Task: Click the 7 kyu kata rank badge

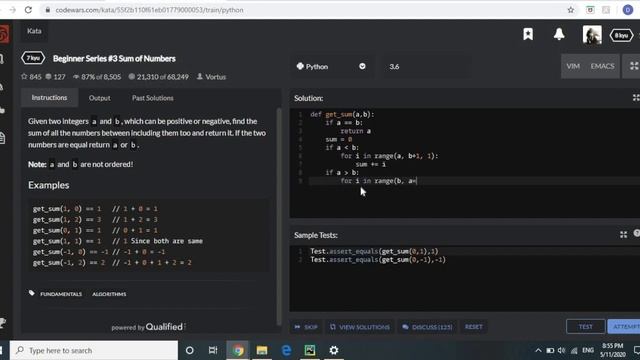Action: [x=33, y=58]
